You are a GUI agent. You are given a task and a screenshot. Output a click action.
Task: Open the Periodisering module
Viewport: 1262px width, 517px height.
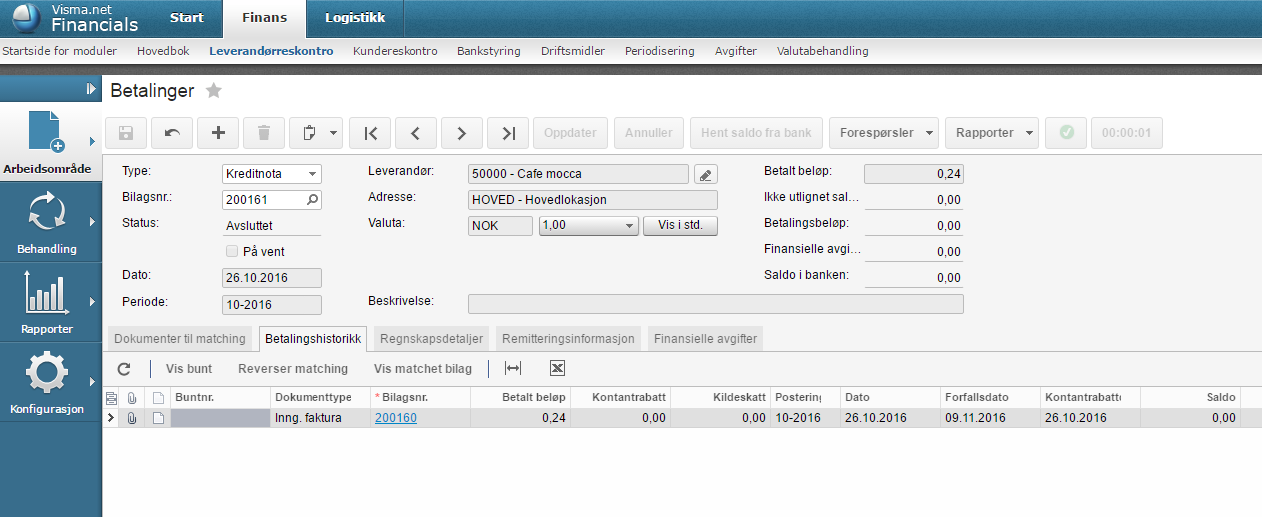660,51
